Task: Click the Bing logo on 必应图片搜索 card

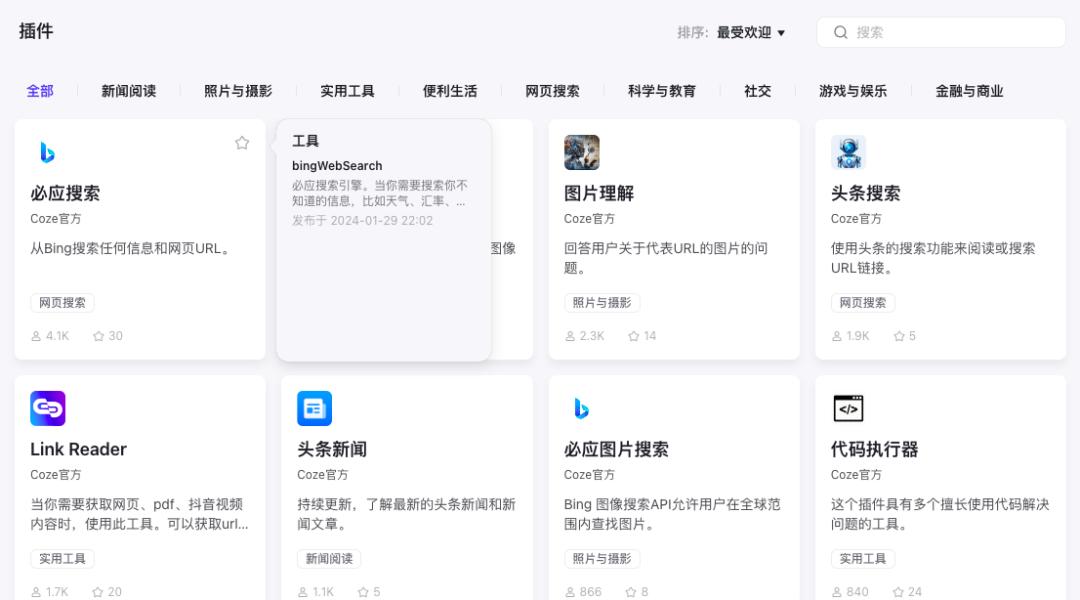Action: tap(581, 408)
